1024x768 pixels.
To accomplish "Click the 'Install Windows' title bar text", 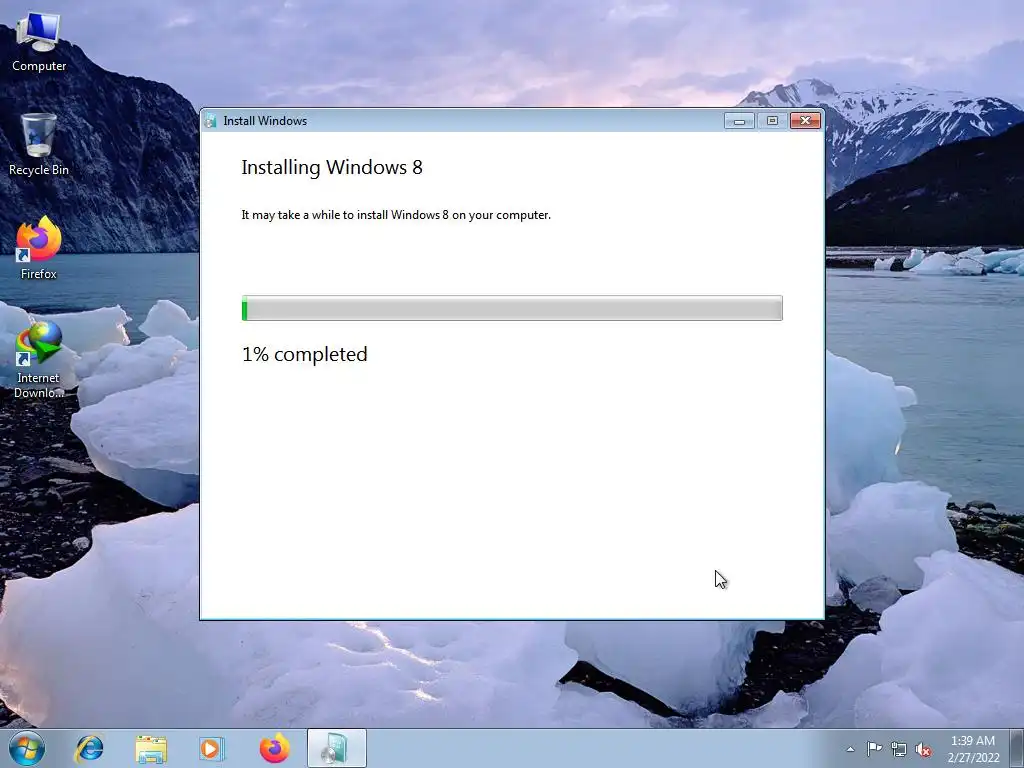I will tap(265, 121).
